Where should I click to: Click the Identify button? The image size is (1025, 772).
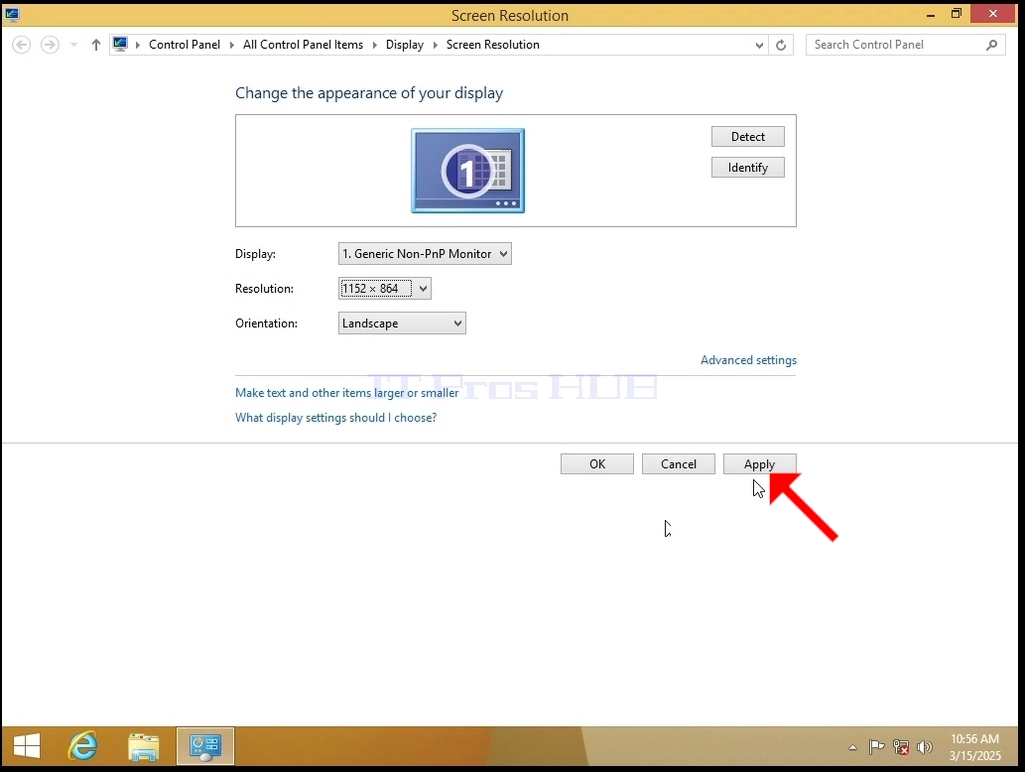(748, 167)
